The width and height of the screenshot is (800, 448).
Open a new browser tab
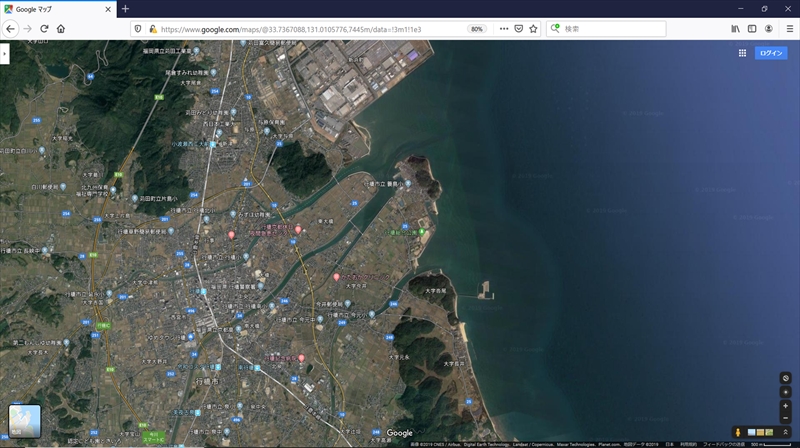click(x=125, y=9)
